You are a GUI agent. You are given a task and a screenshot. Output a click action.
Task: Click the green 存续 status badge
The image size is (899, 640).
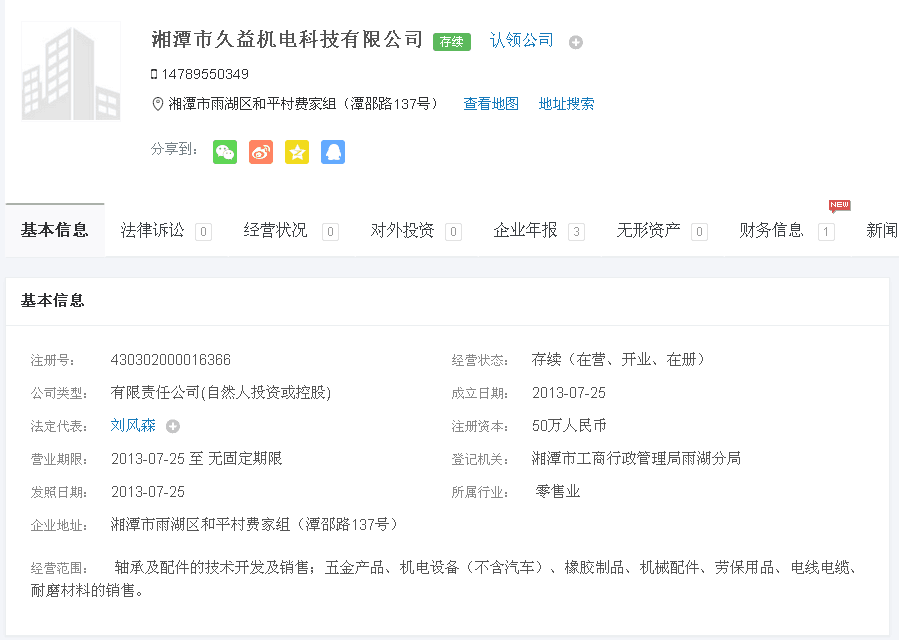click(x=452, y=42)
